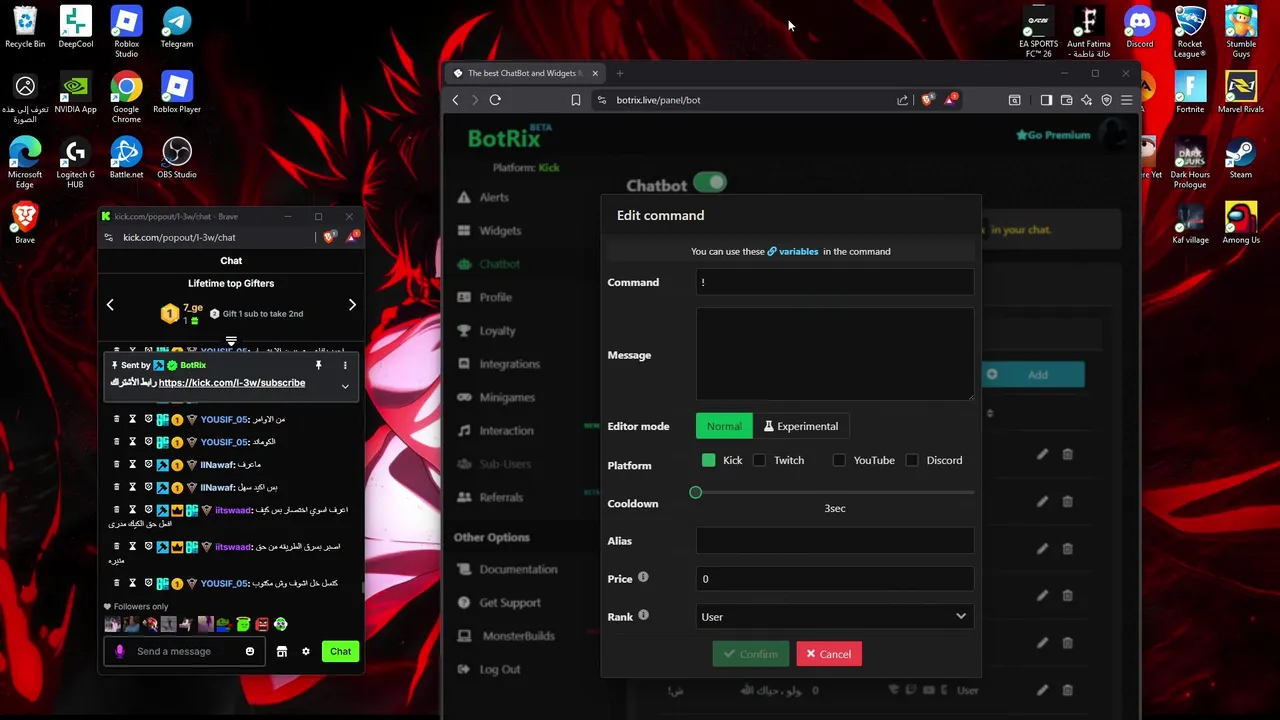Open Brave Shields icon in BotRix window
This screenshot has width=1280, height=720.
[x=926, y=100]
